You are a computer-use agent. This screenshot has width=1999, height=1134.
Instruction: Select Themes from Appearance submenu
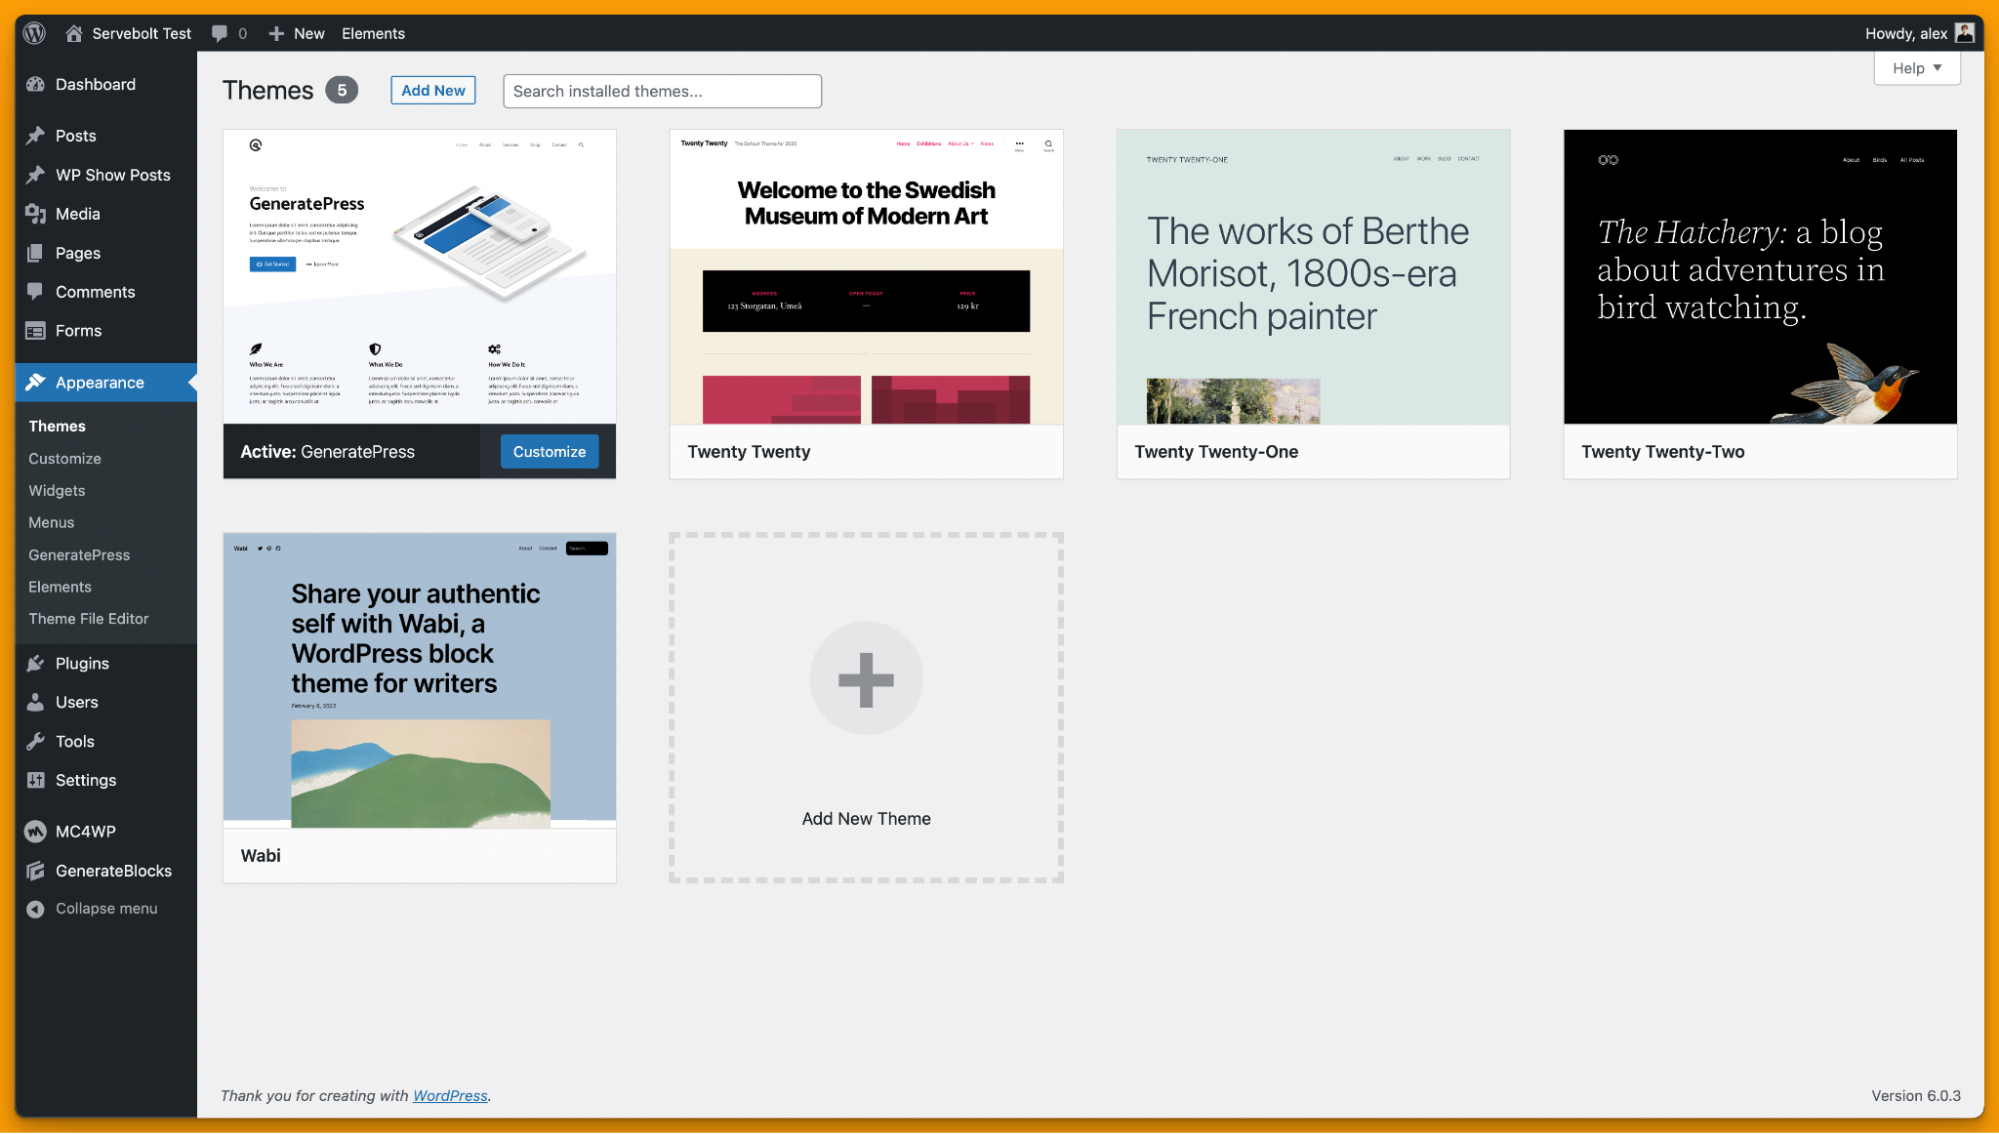[56, 426]
